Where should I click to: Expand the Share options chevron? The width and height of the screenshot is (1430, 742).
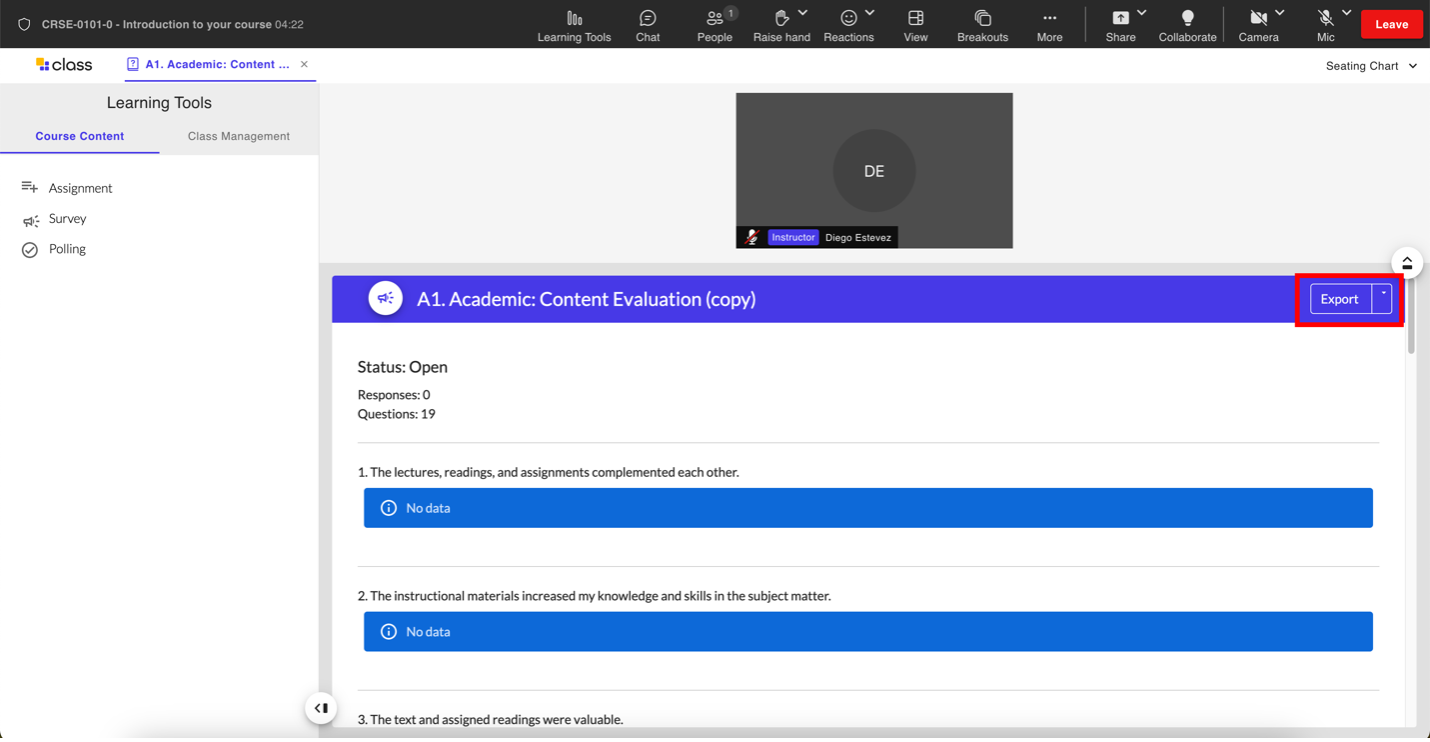pos(1142,13)
